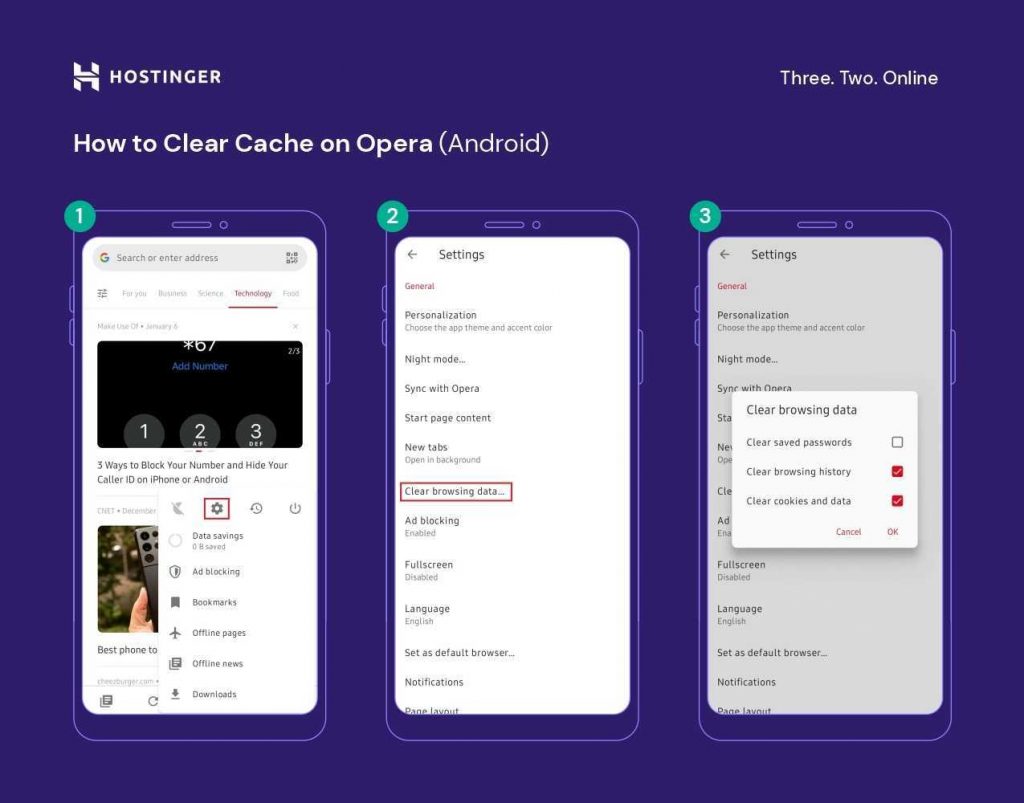The height and width of the screenshot is (803, 1024).
Task: Open Fullscreen setting in phone 2
Action: (428, 571)
